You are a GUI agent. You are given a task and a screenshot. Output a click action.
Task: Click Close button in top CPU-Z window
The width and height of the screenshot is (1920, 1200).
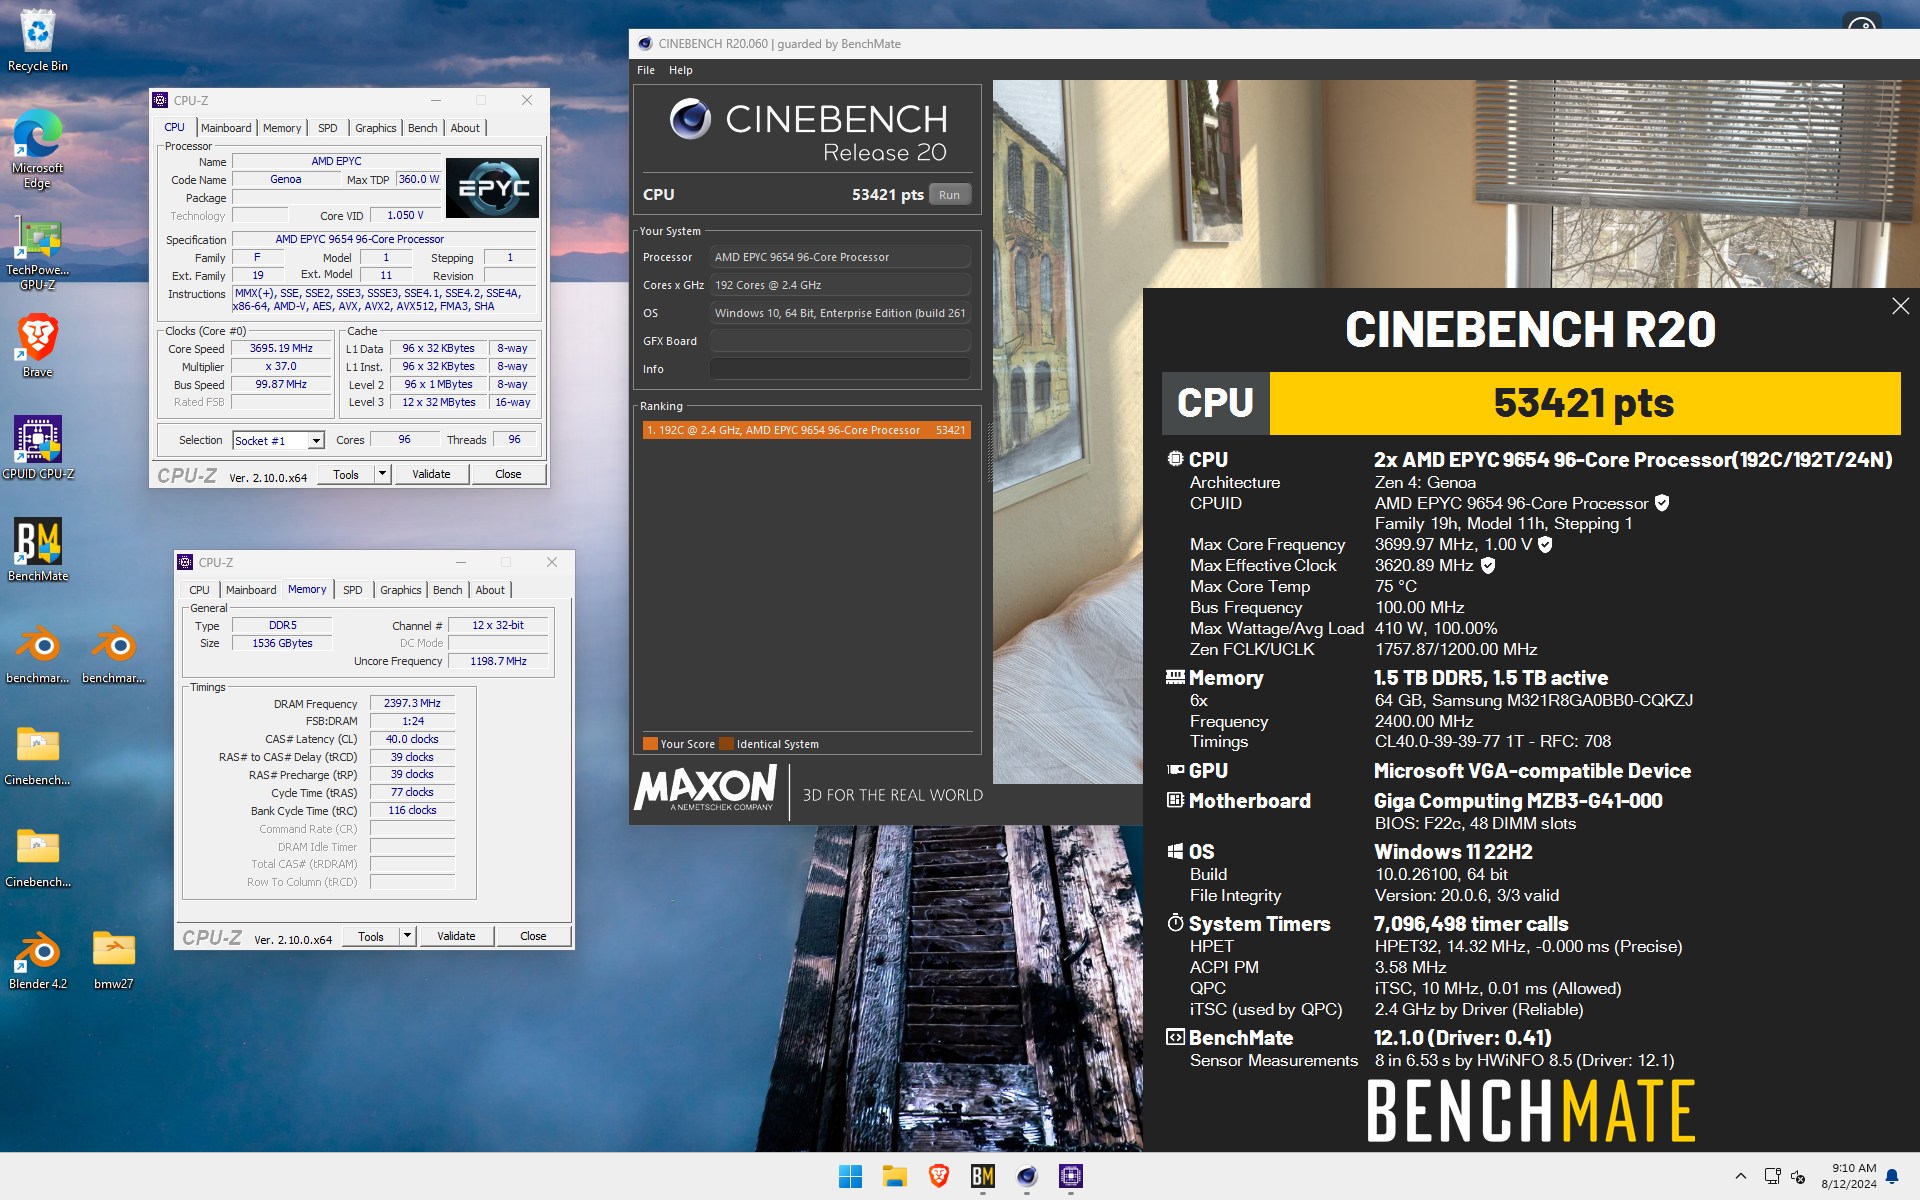point(508,474)
